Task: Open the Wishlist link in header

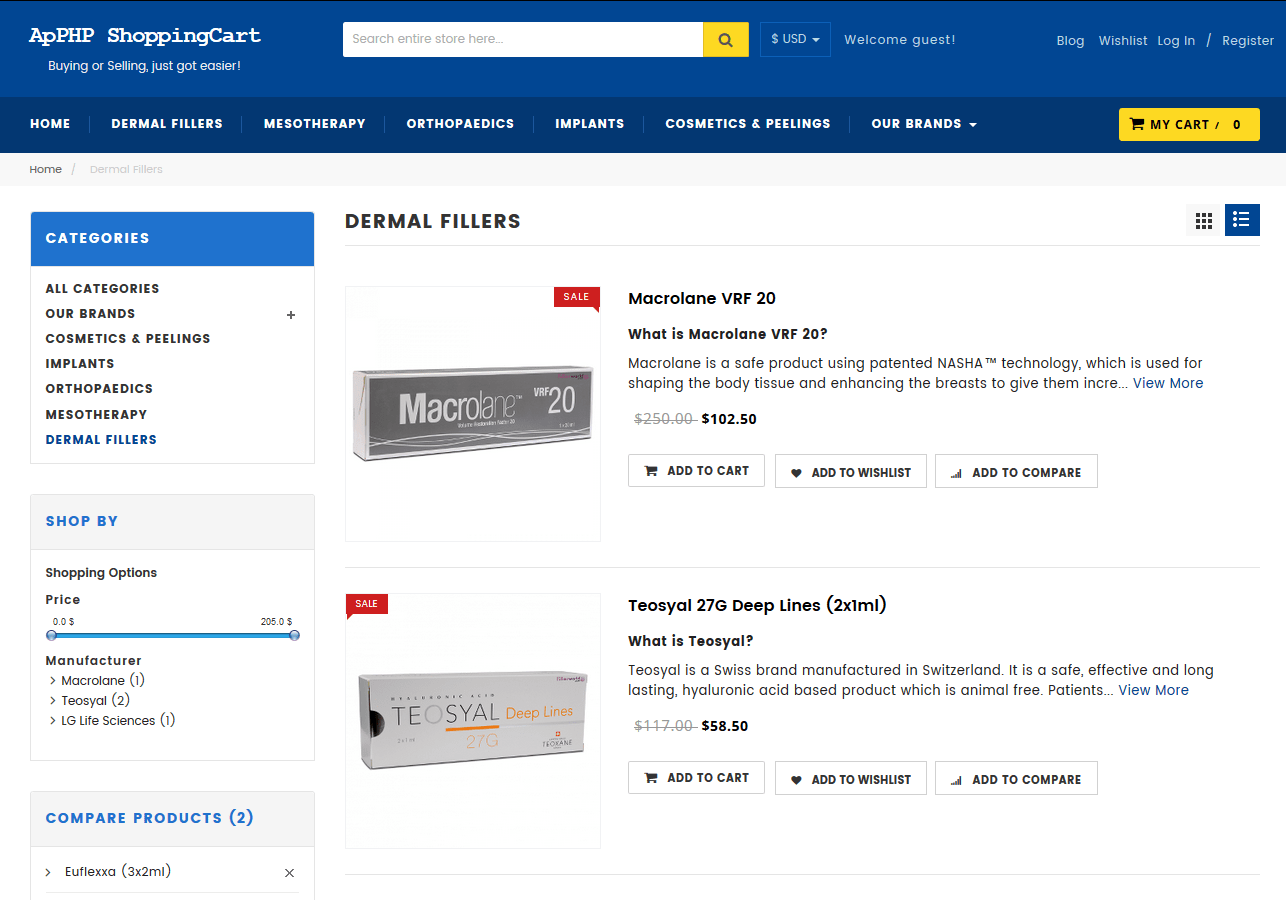Action: click(1123, 41)
